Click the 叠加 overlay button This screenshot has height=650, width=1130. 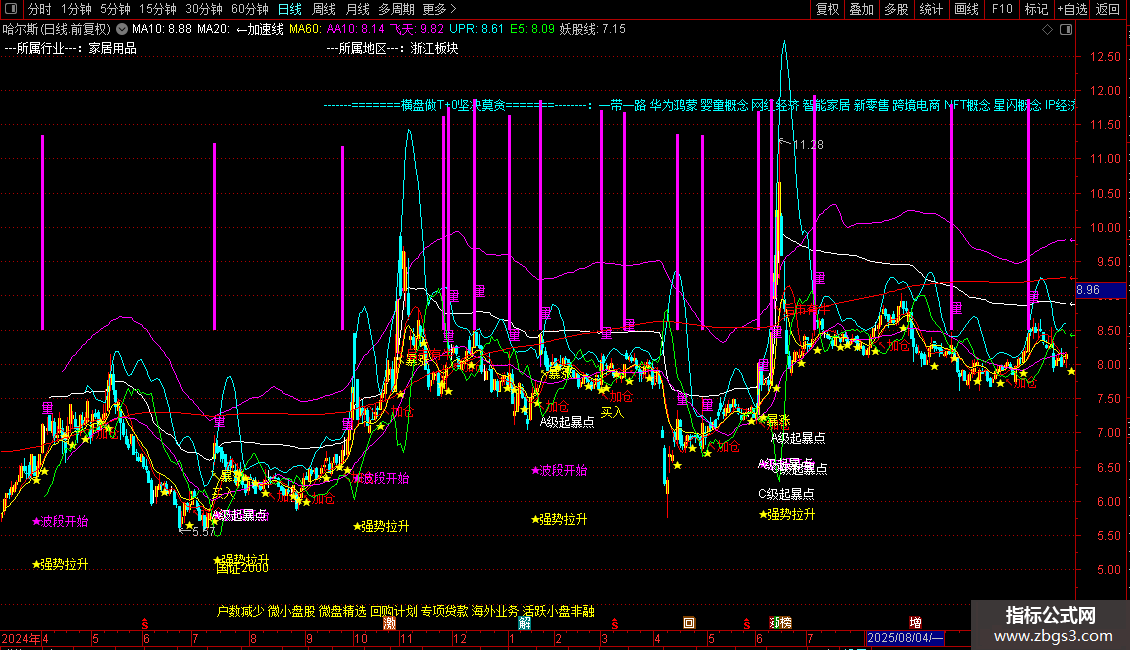(861, 9)
